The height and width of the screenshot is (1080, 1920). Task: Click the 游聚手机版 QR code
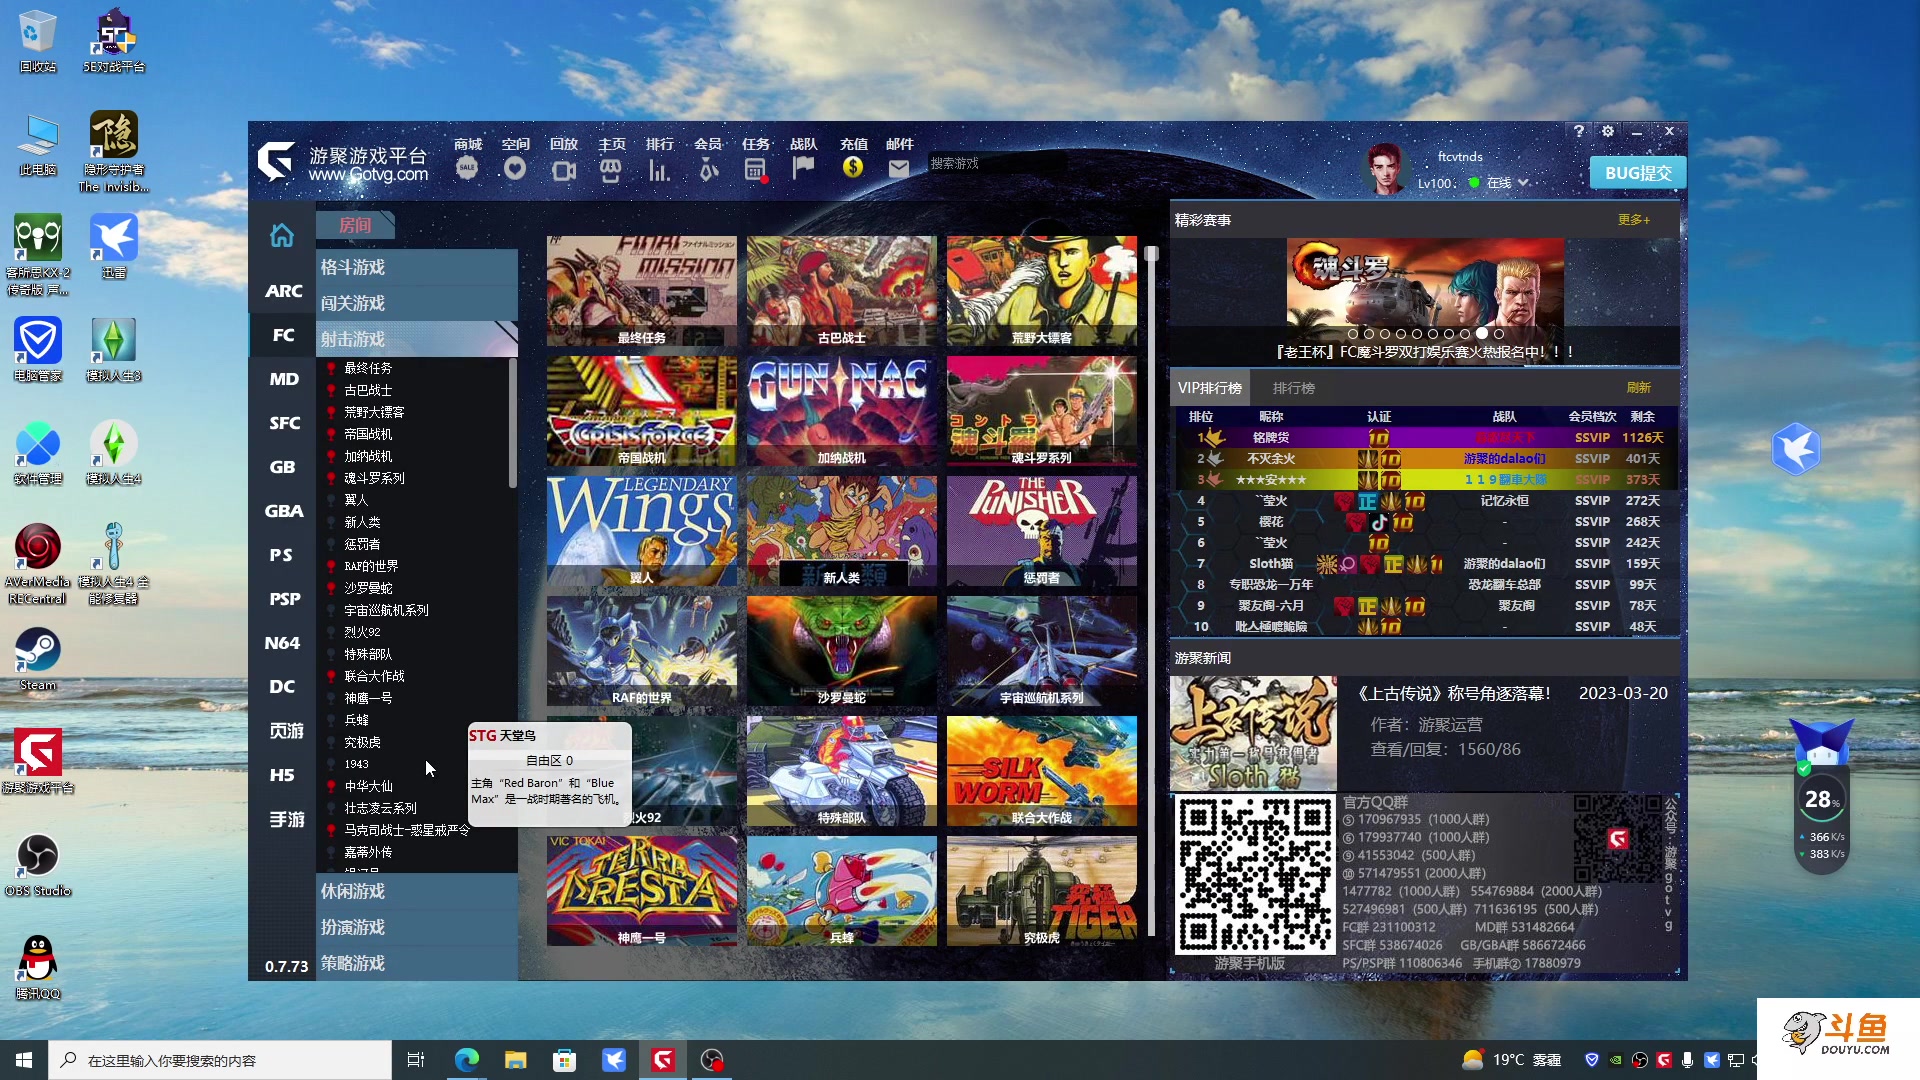click(x=1254, y=874)
